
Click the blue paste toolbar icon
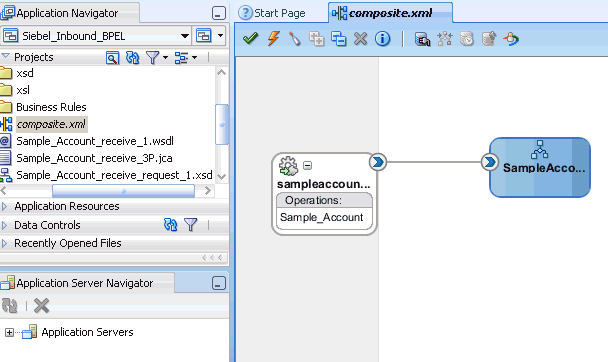339,39
